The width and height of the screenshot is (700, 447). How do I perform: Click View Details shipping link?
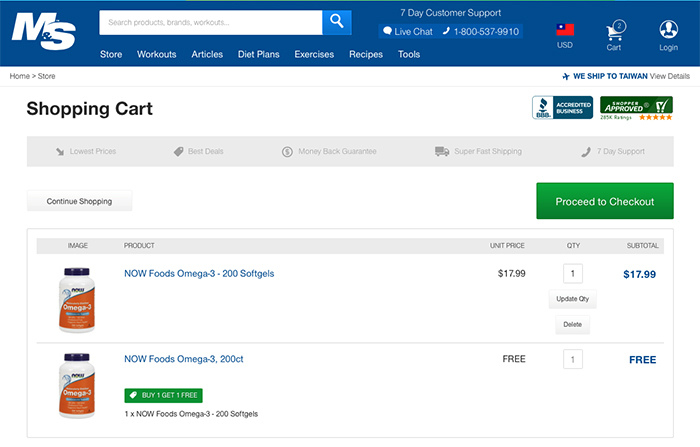point(670,76)
